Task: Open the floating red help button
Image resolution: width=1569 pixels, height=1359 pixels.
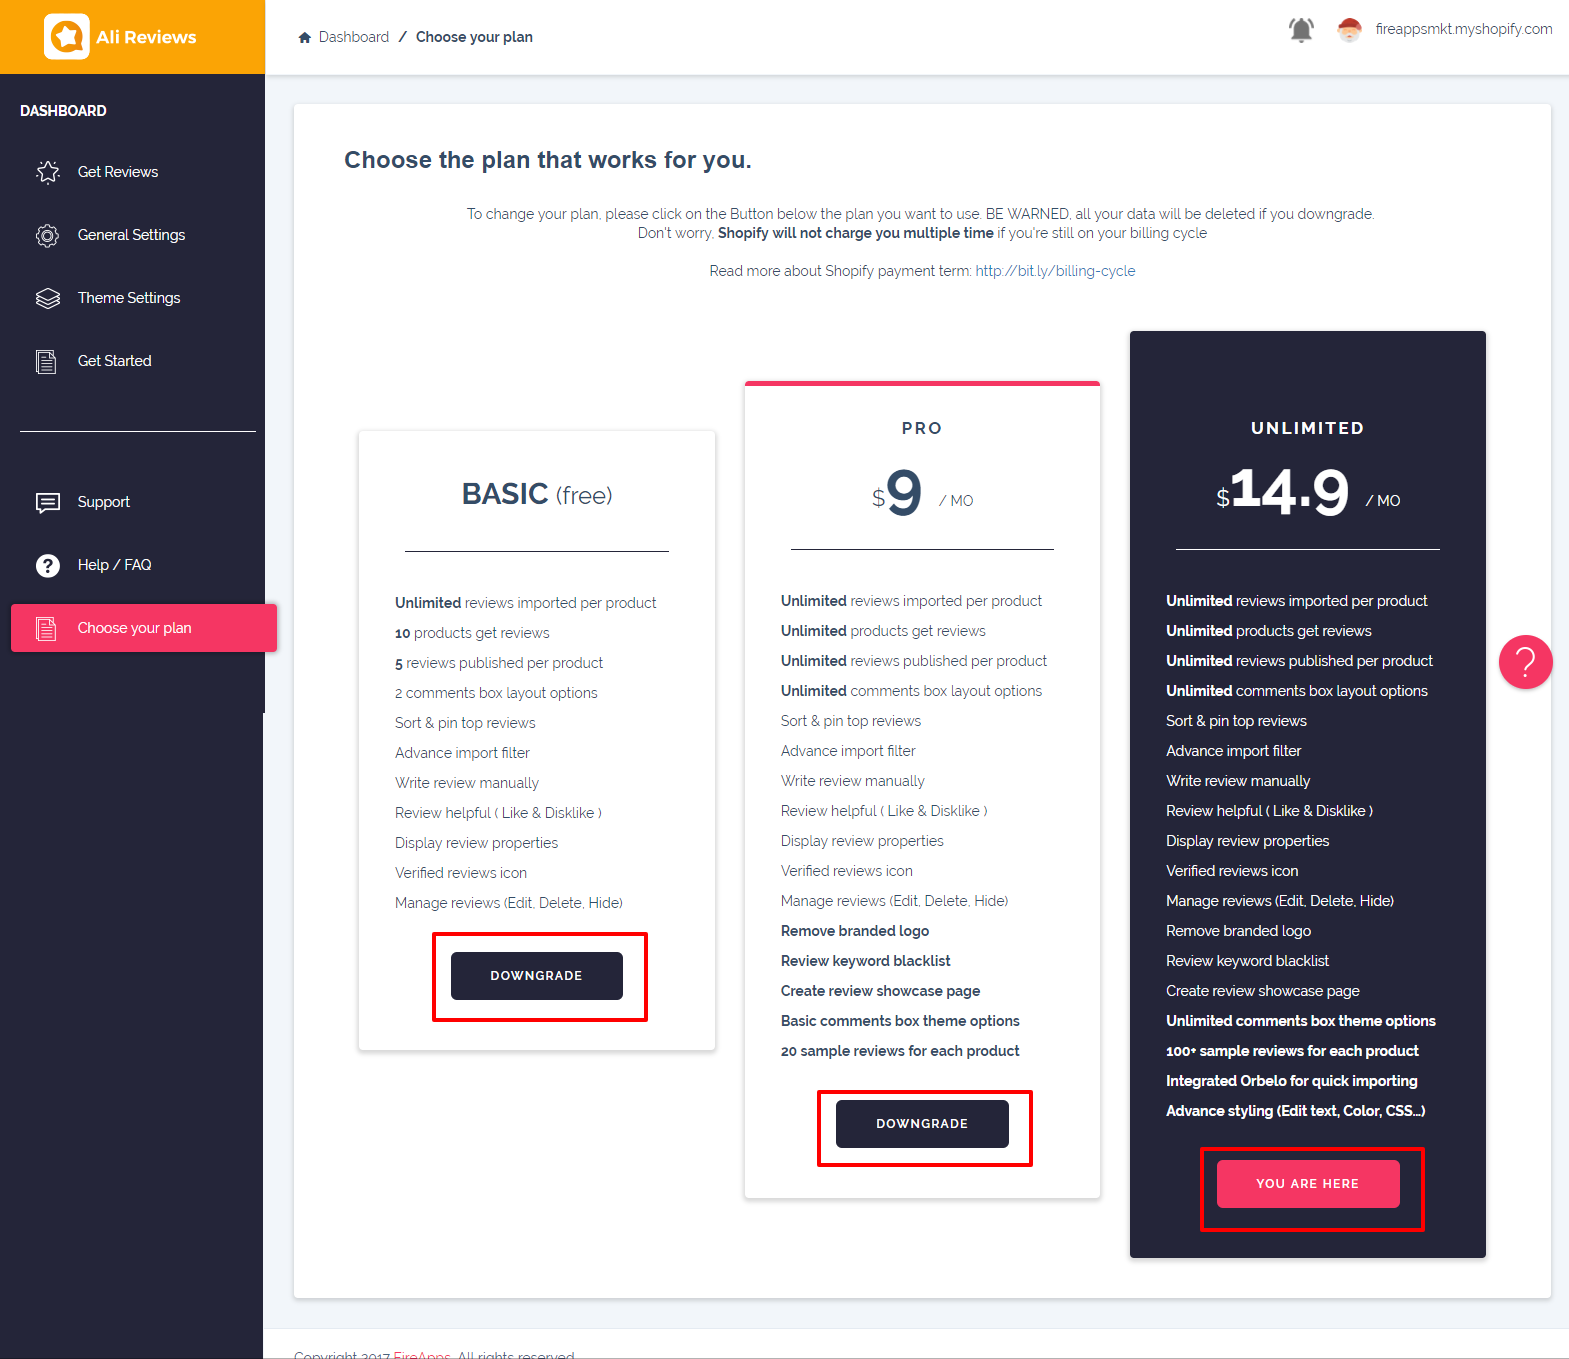Action: (1525, 662)
